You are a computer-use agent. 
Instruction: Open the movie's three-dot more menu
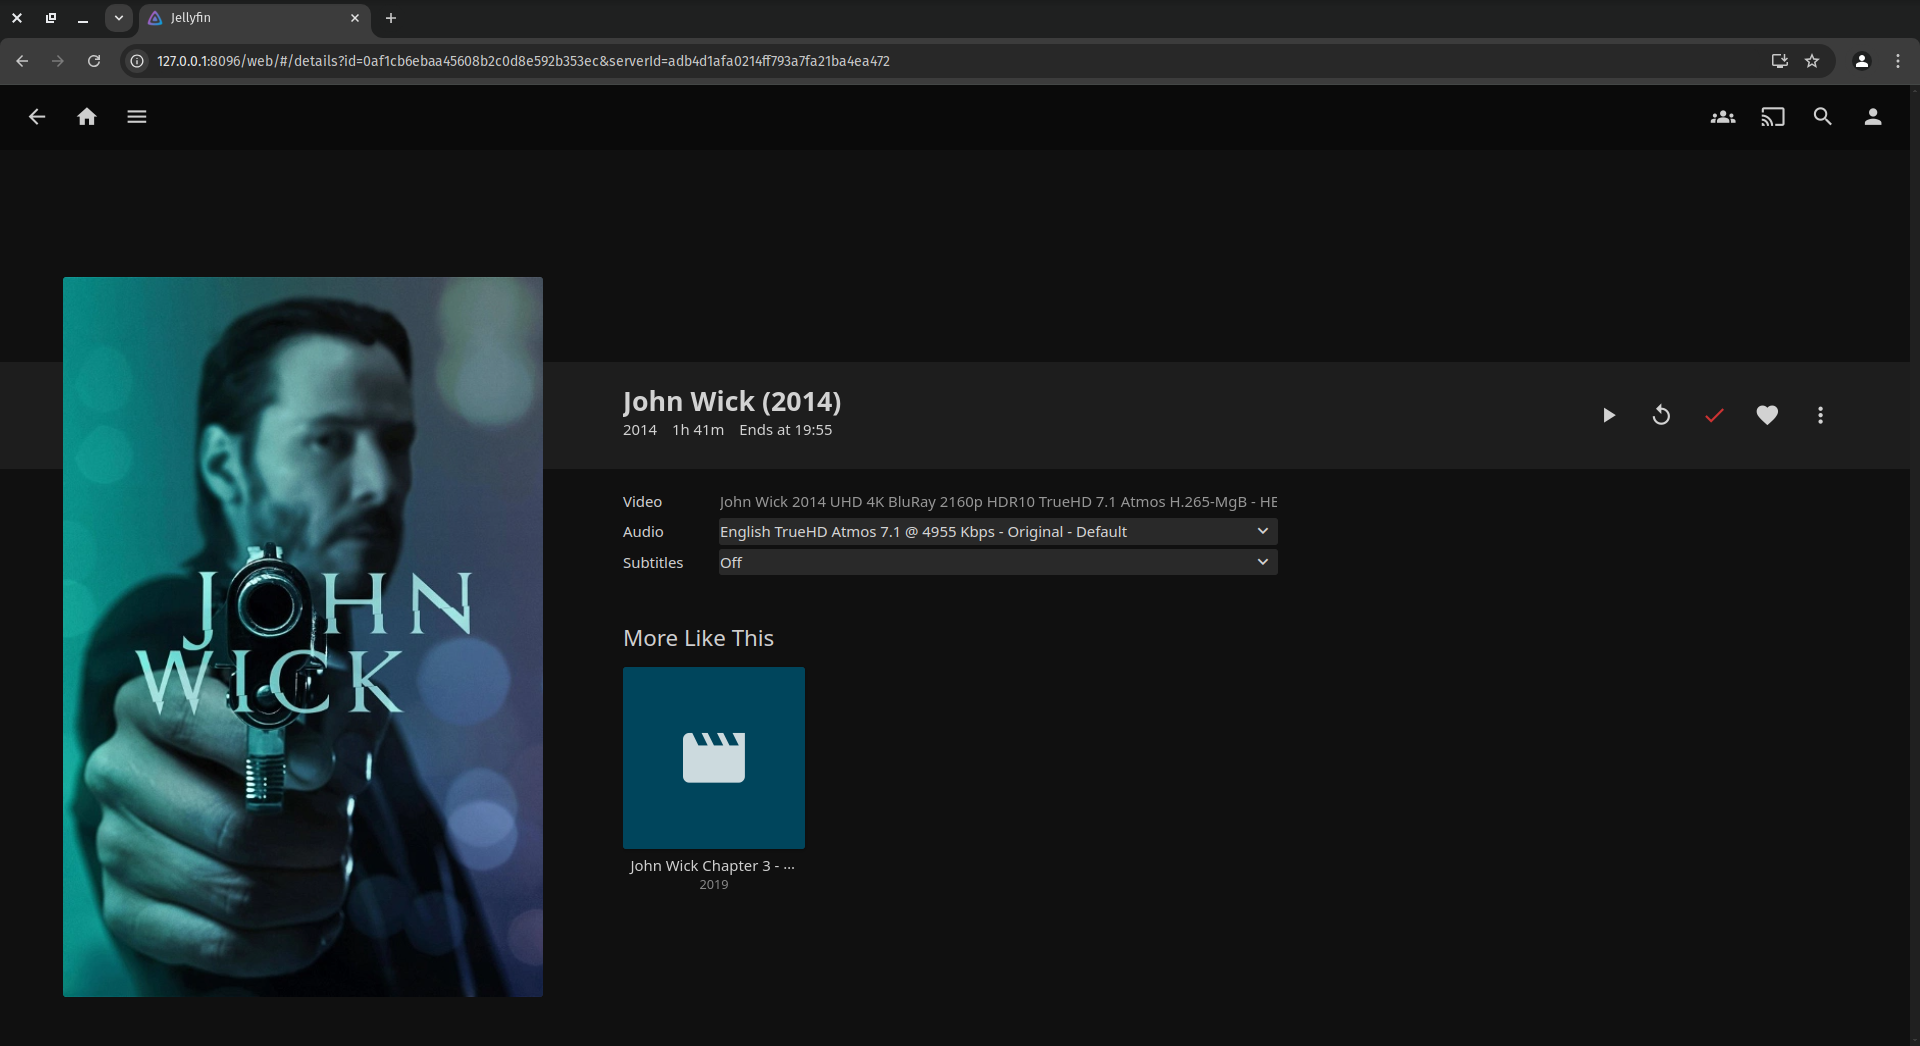[x=1820, y=415]
